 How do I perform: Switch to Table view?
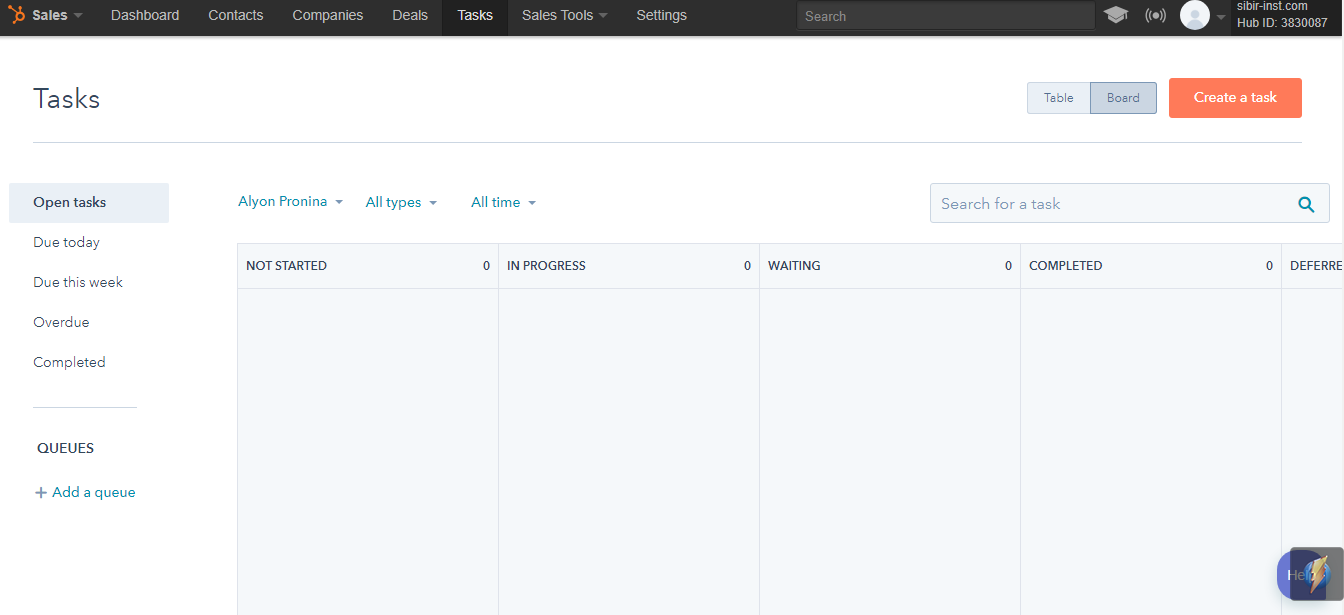[1058, 97]
